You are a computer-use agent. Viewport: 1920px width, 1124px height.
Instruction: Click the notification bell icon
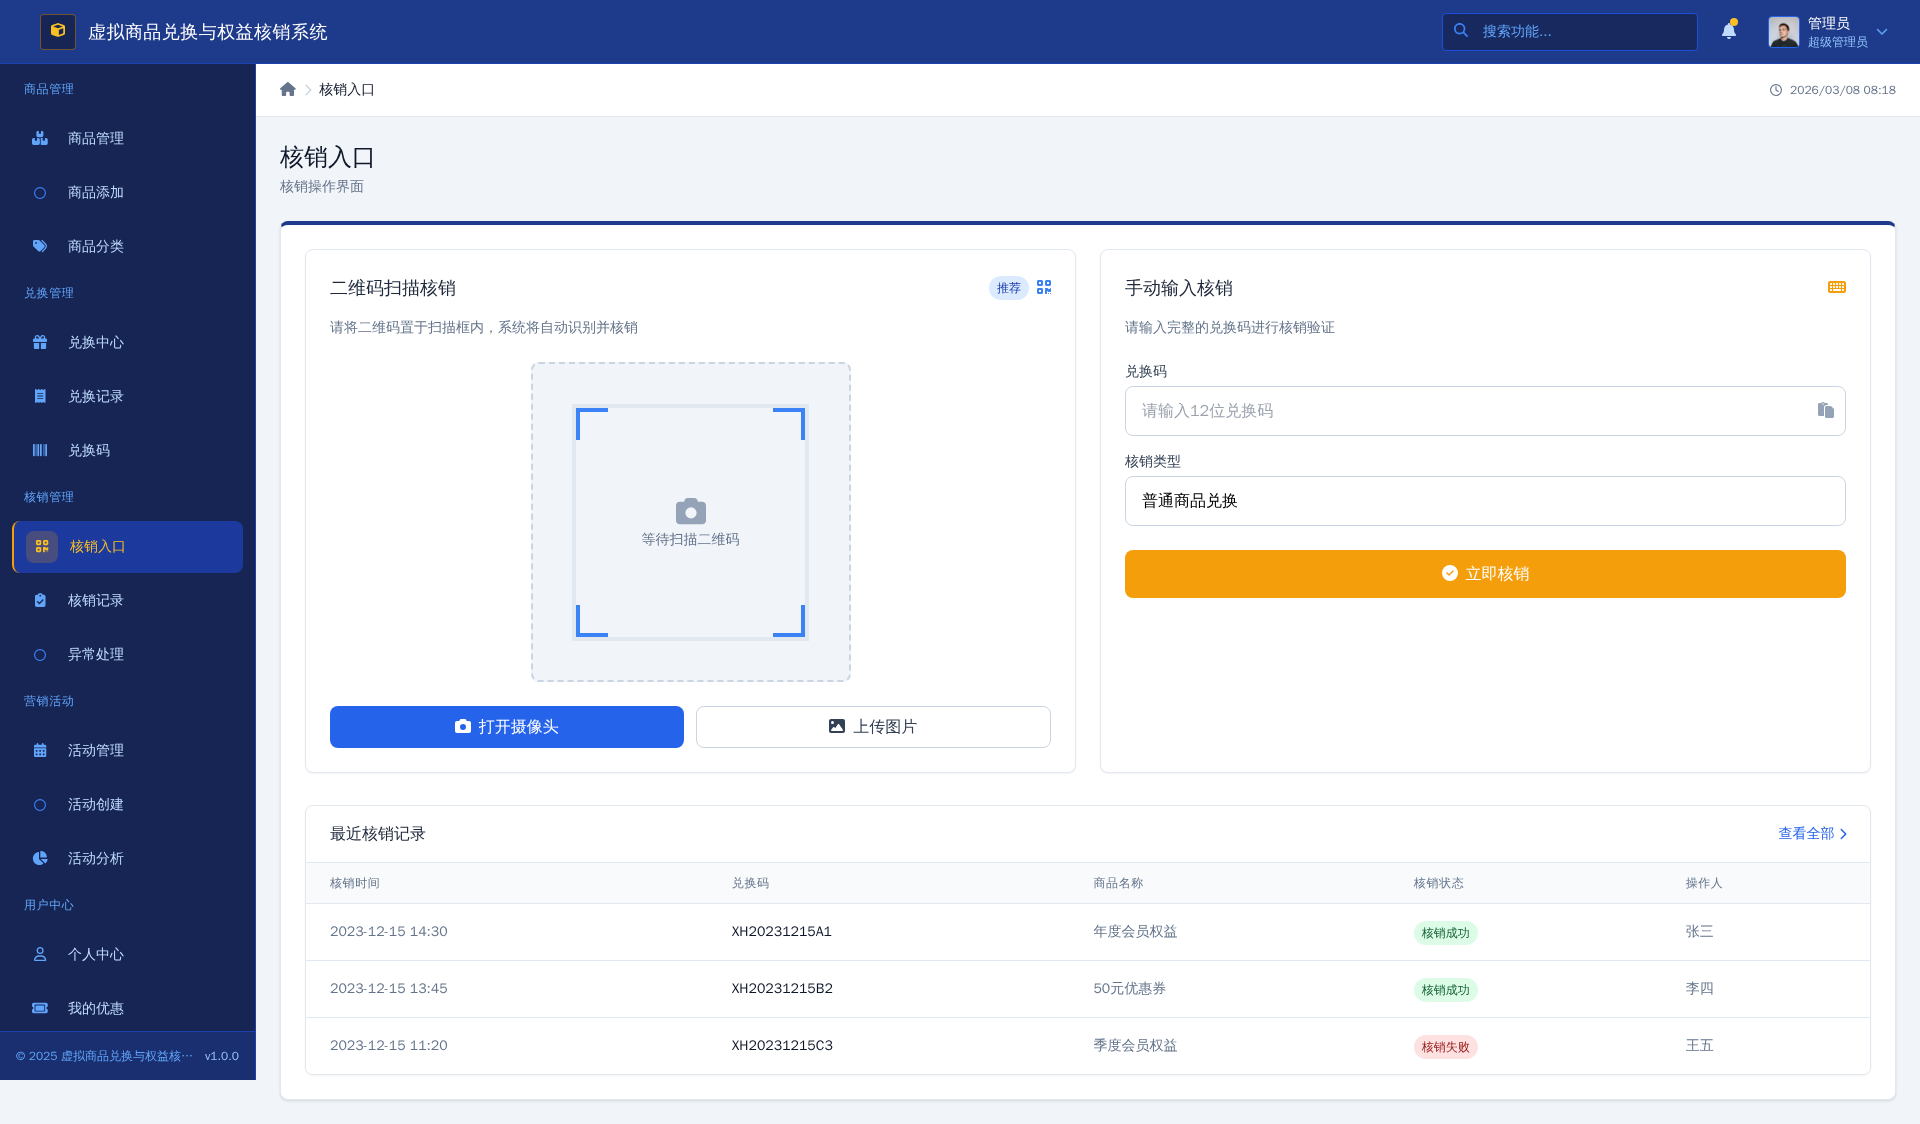(x=1728, y=31)
